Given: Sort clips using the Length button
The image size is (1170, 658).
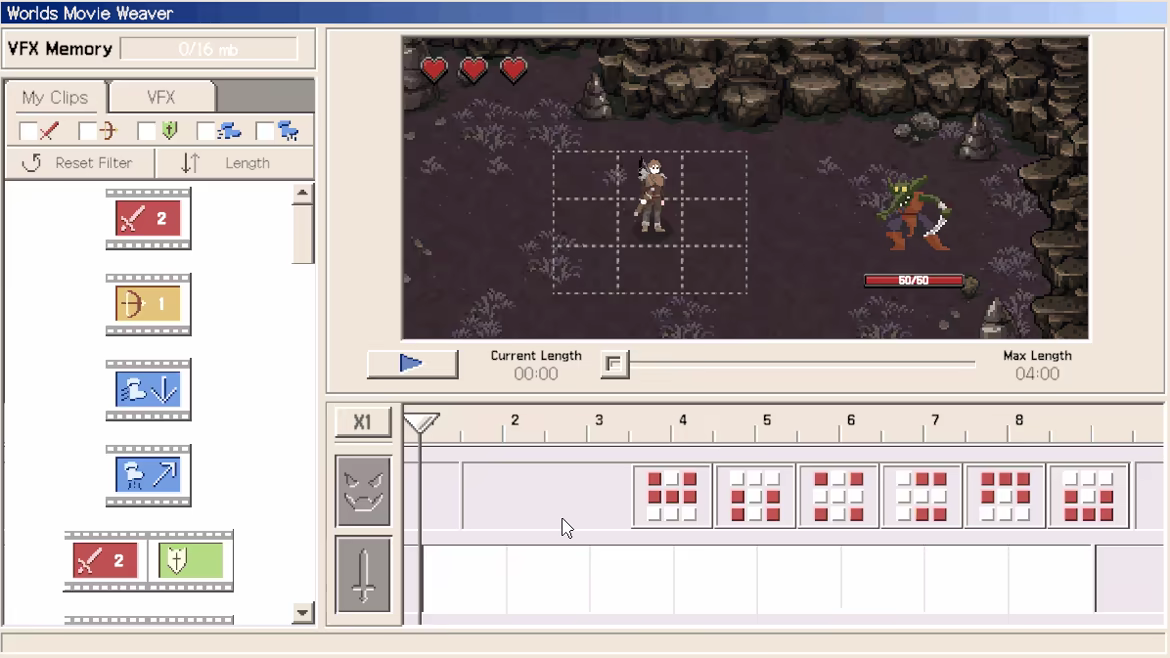Looking at the screenshot, I should [x=234, y=163].
